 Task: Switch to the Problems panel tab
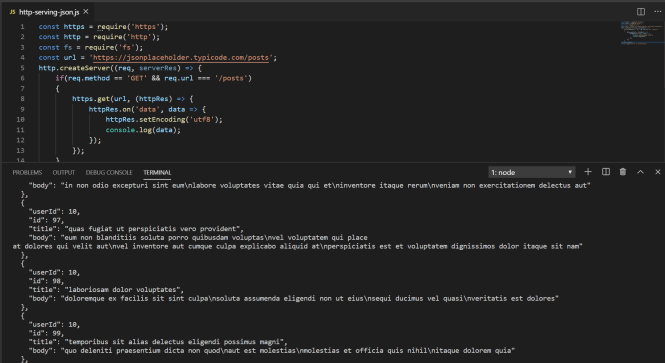(x=27, y=173)
